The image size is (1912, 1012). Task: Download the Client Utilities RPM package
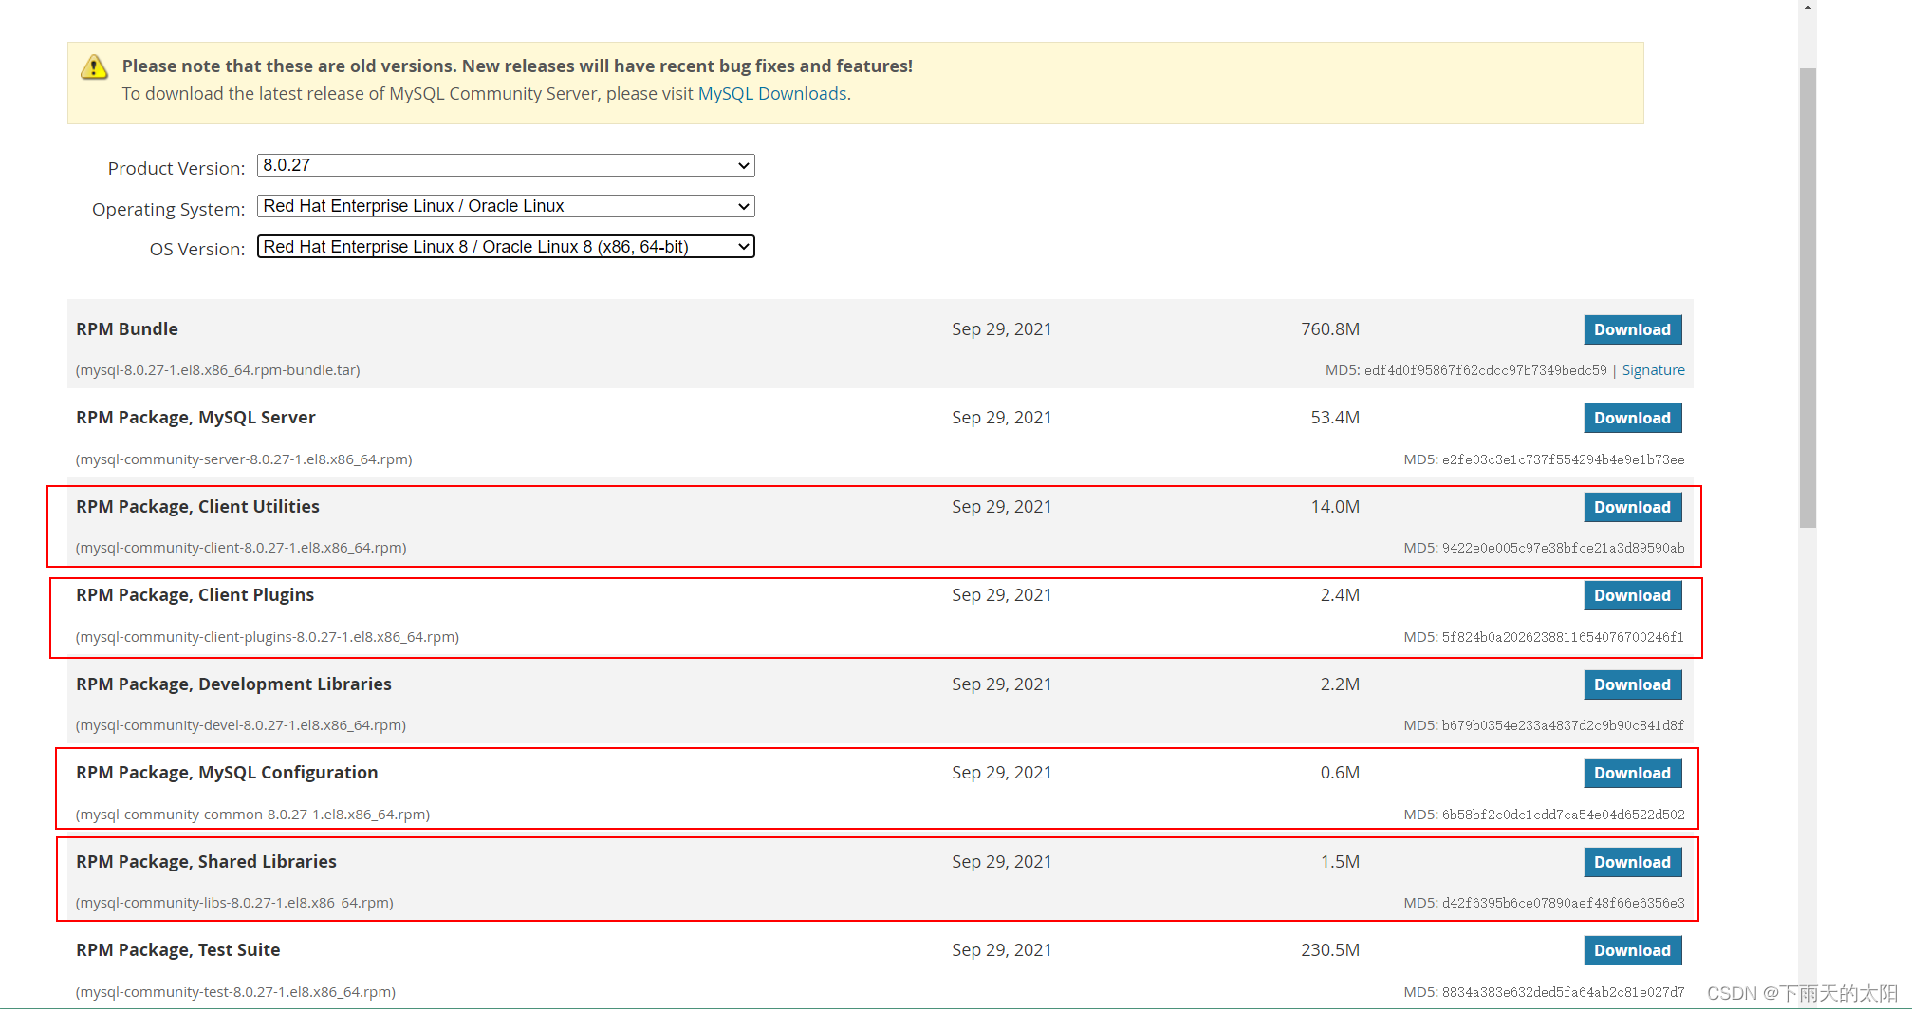[1633, 507]
